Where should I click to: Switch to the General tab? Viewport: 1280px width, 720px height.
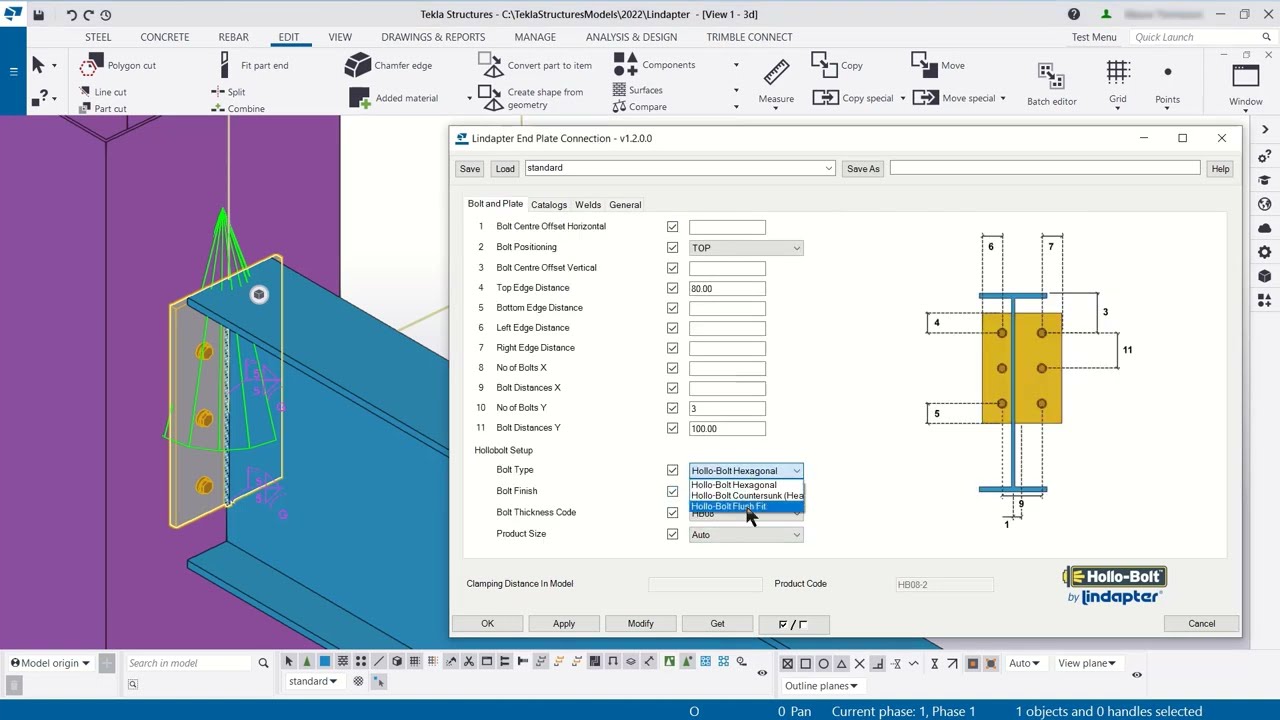click(x=625, y=205)
